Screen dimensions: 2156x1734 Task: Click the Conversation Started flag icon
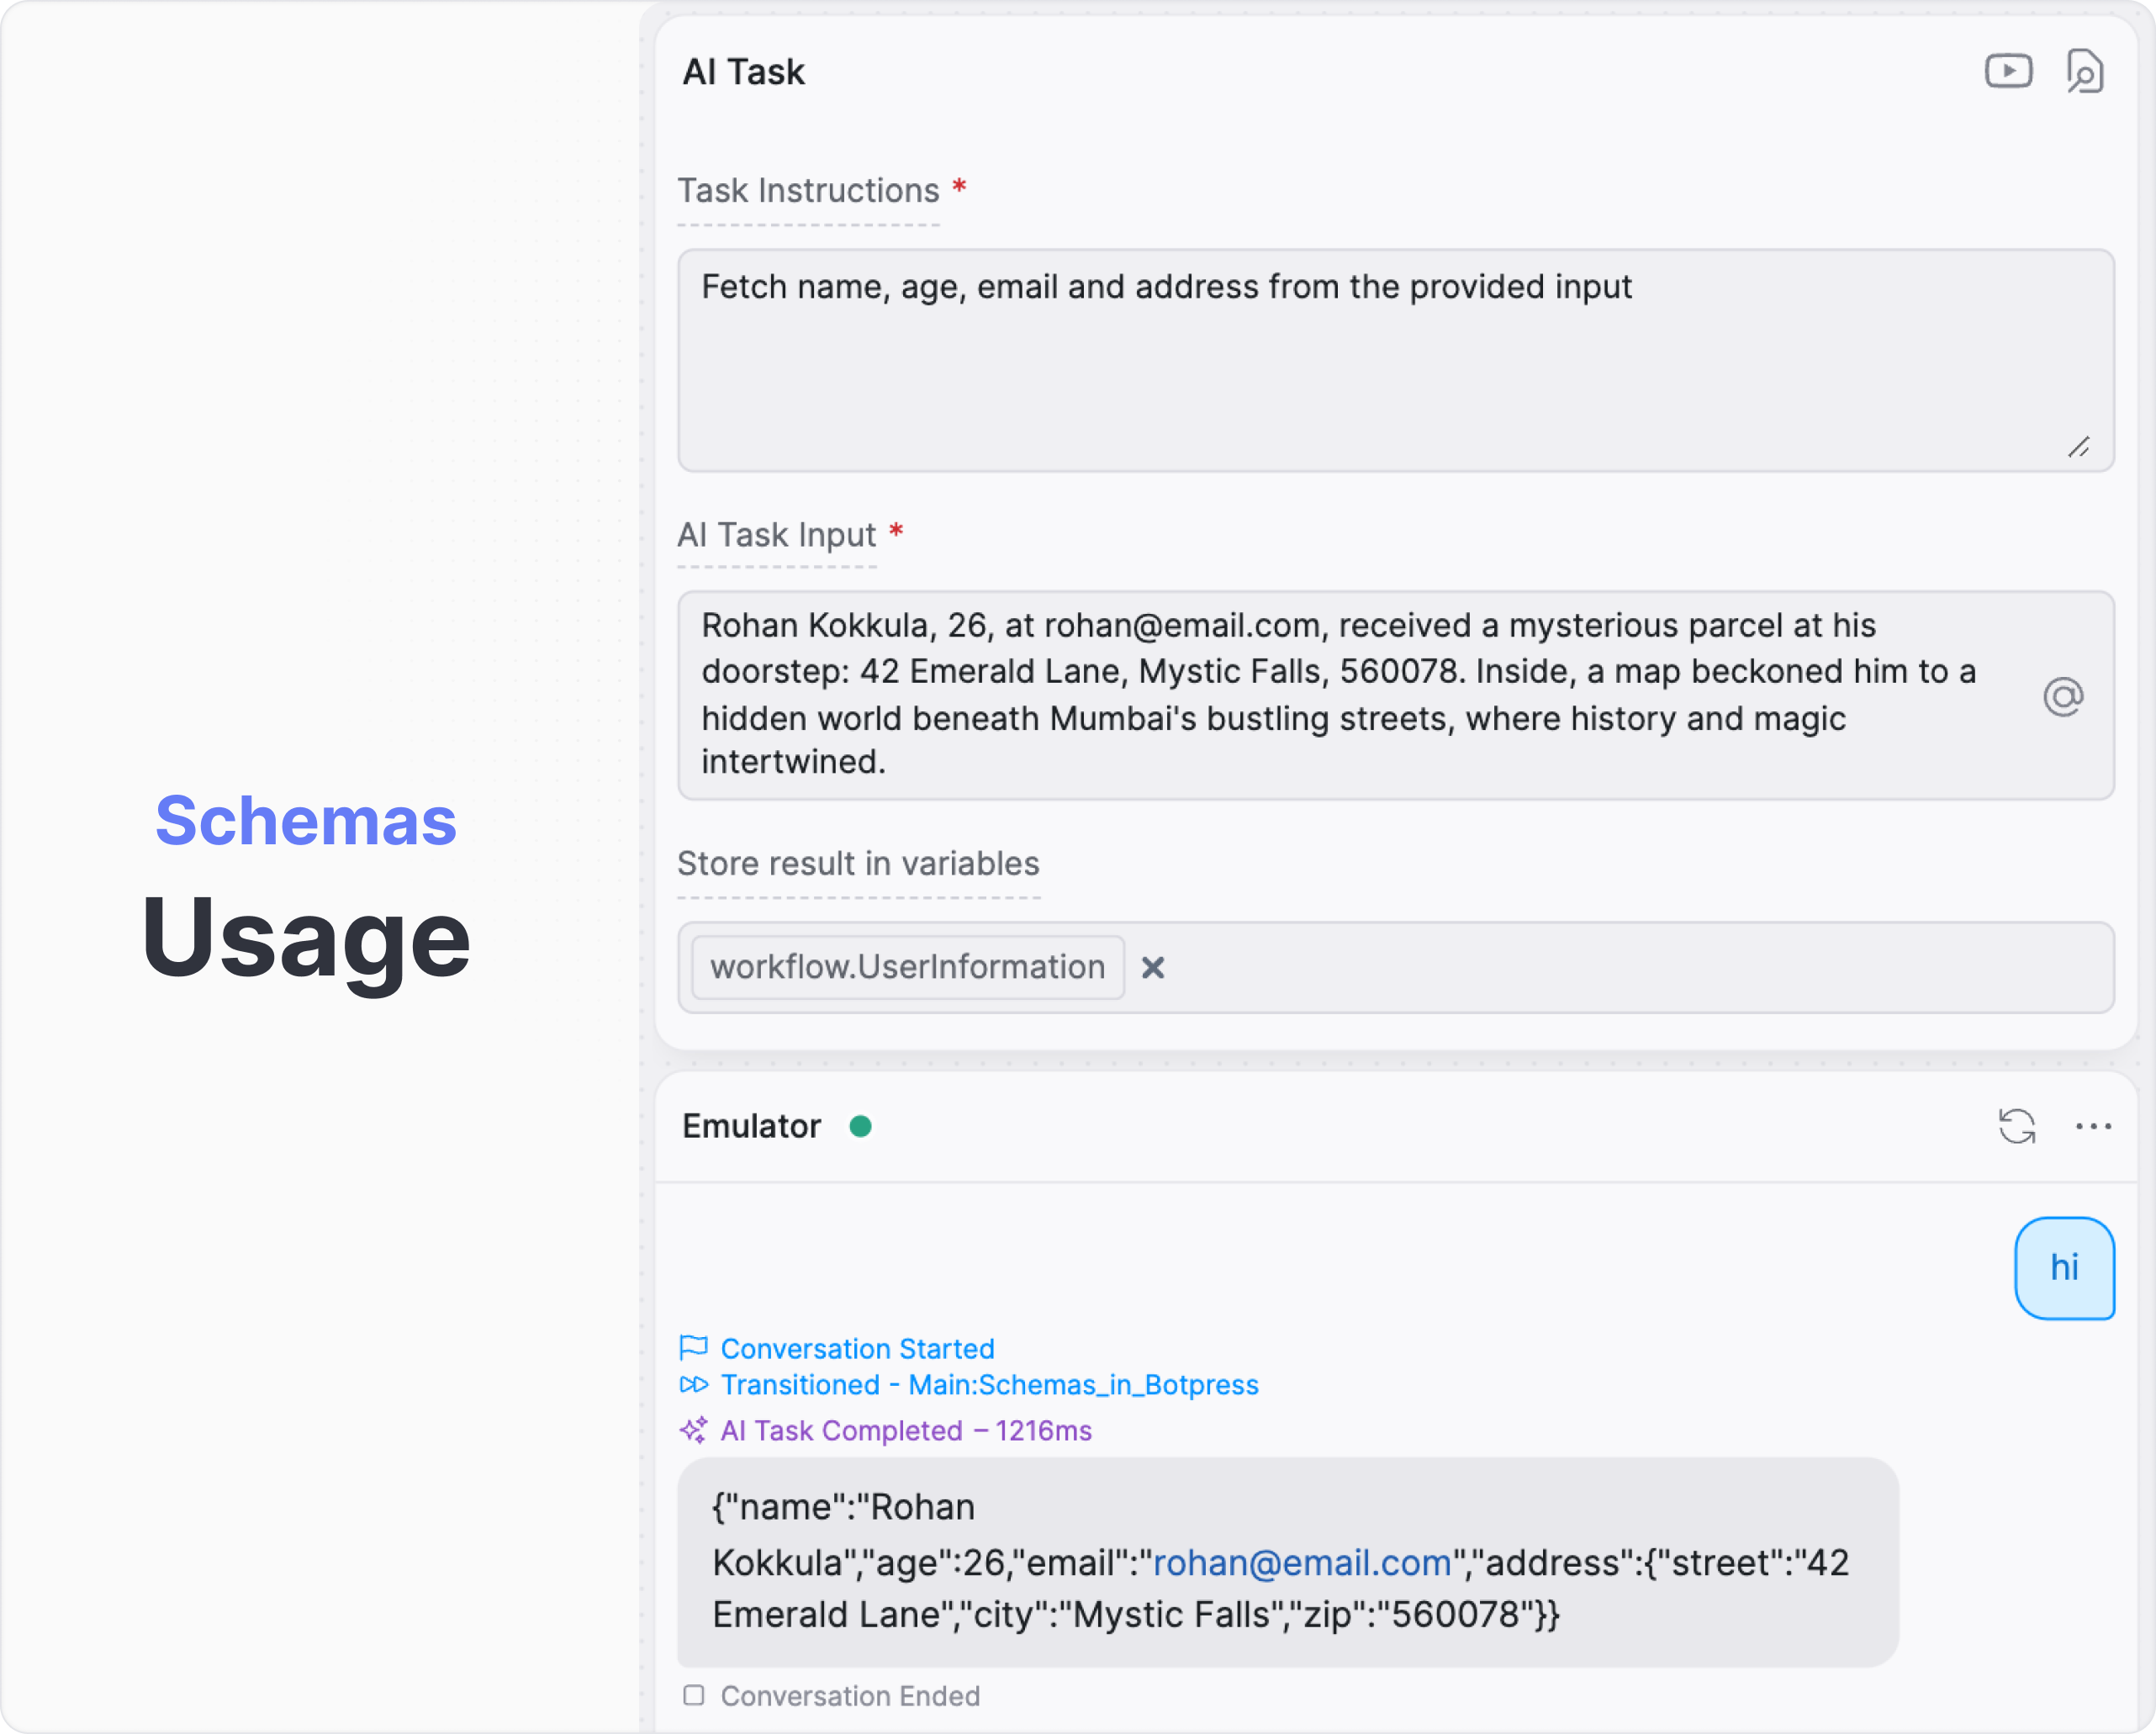(693, 1348)
